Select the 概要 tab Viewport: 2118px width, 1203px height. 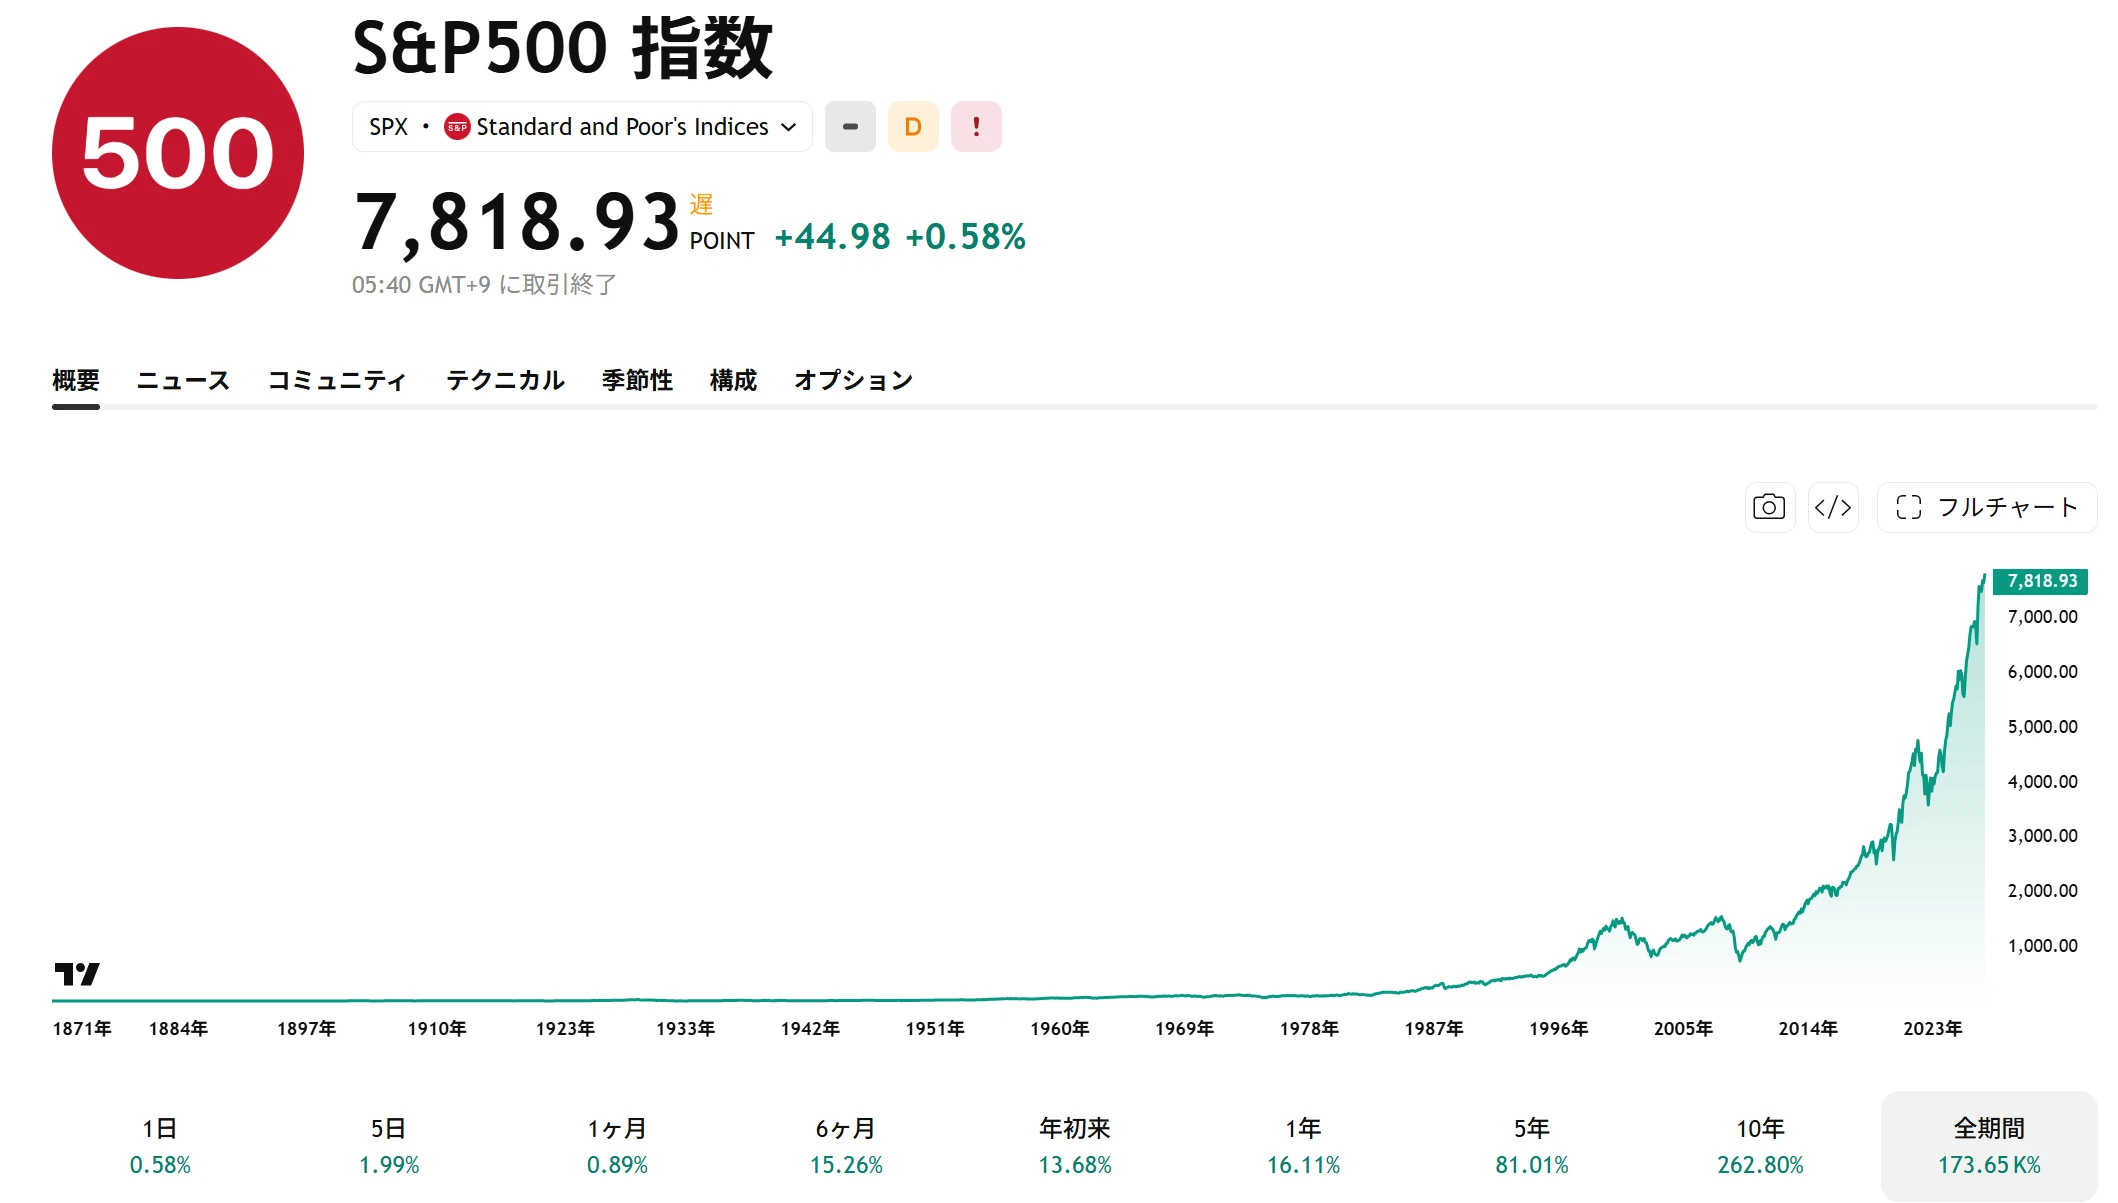coord(76,380)
